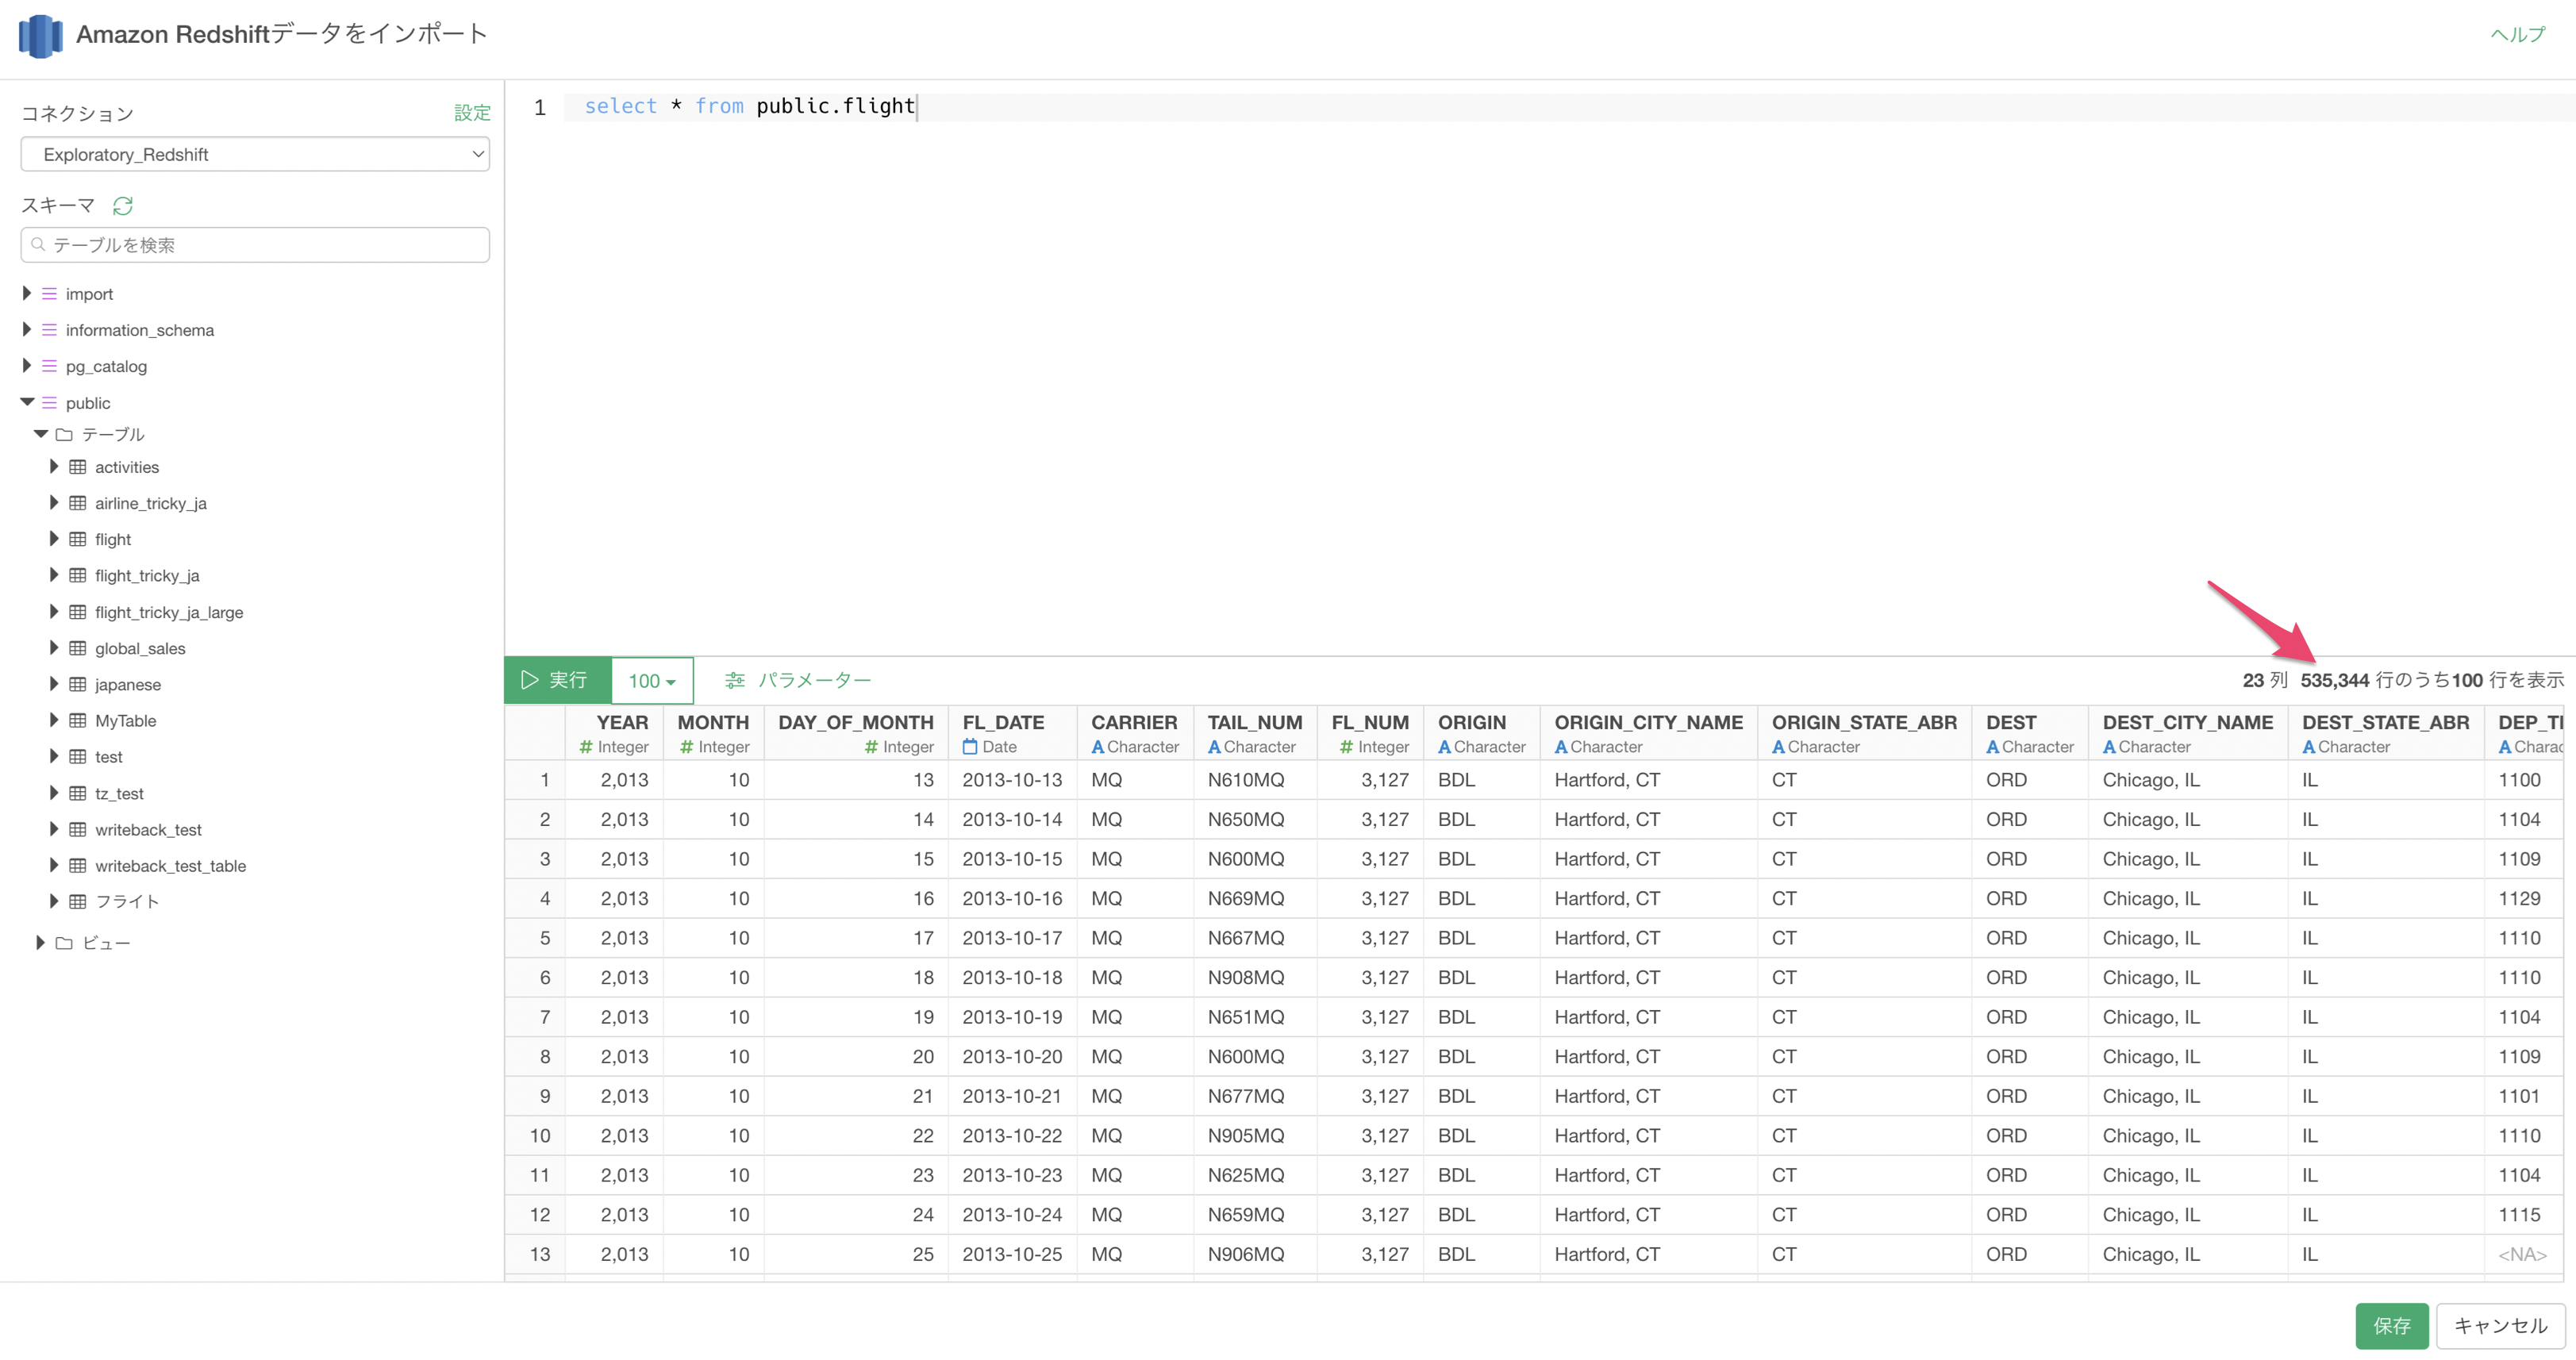Click the schema refresh icon

(x=123, y=206)
